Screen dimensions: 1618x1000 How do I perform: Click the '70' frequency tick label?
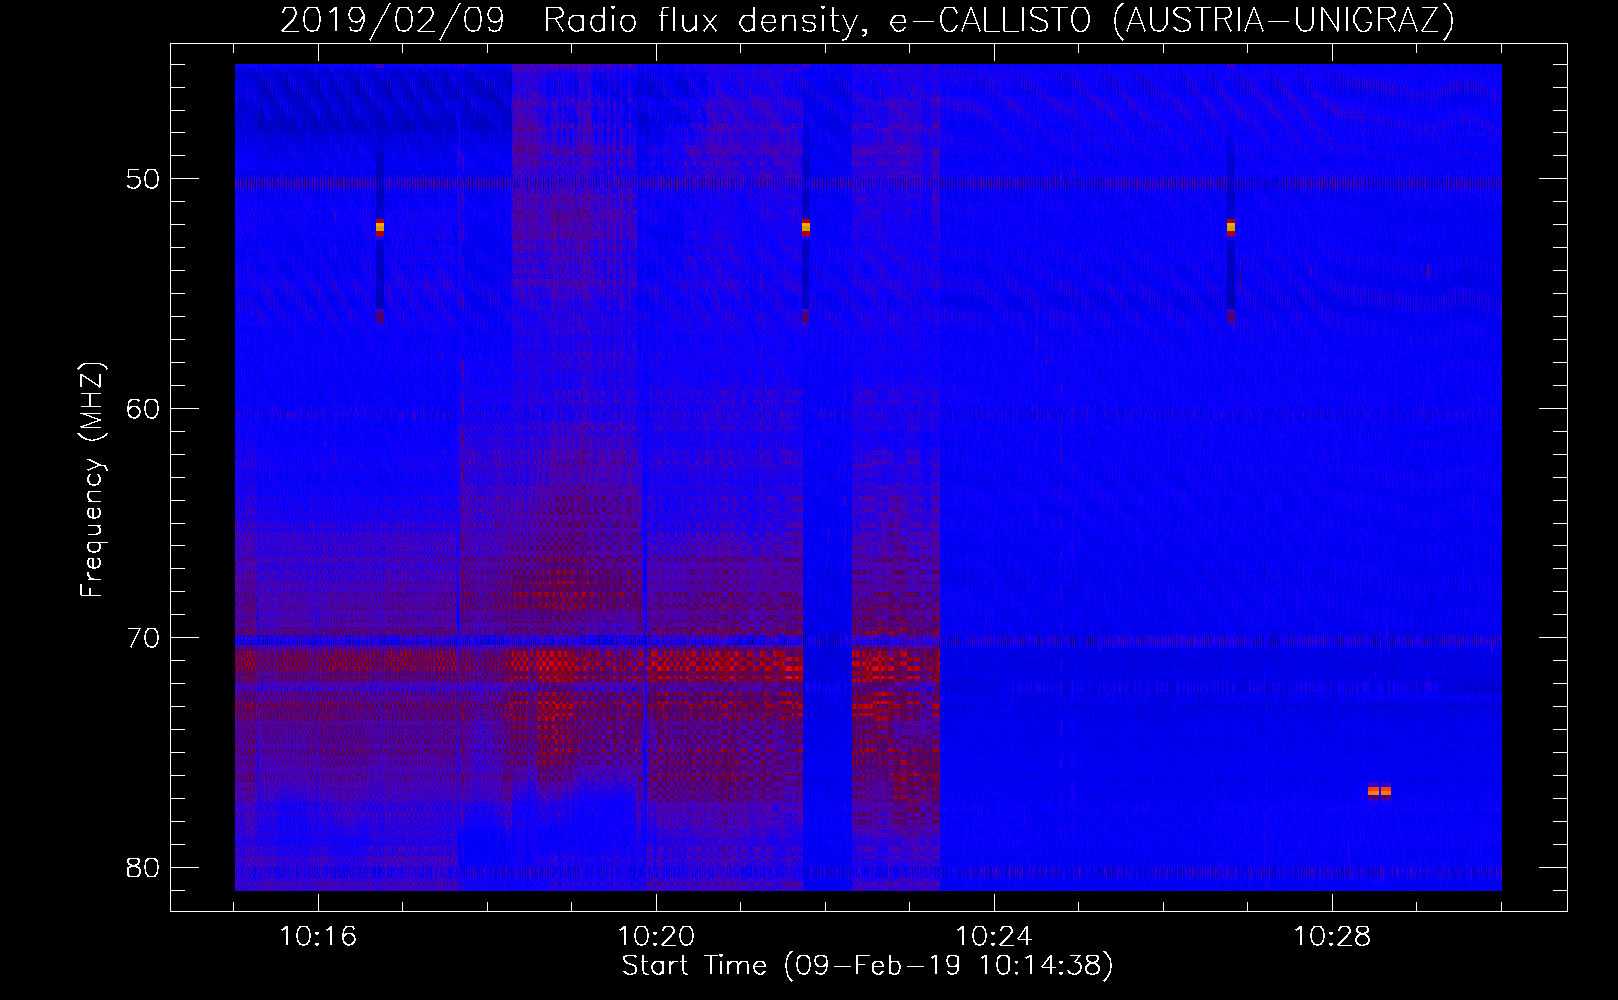pyautogui.click(x=143, y=638)
